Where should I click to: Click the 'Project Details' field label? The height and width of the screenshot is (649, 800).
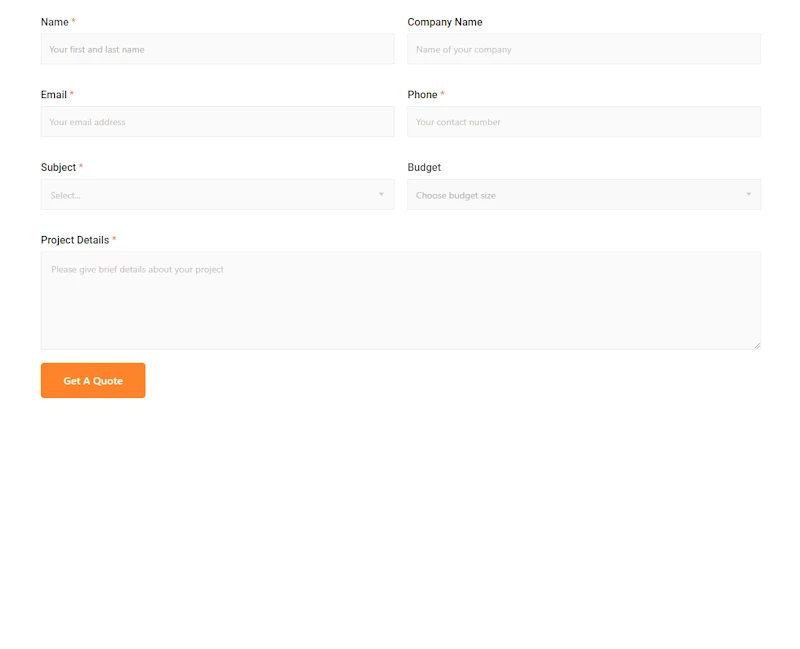tap(75, 240)
